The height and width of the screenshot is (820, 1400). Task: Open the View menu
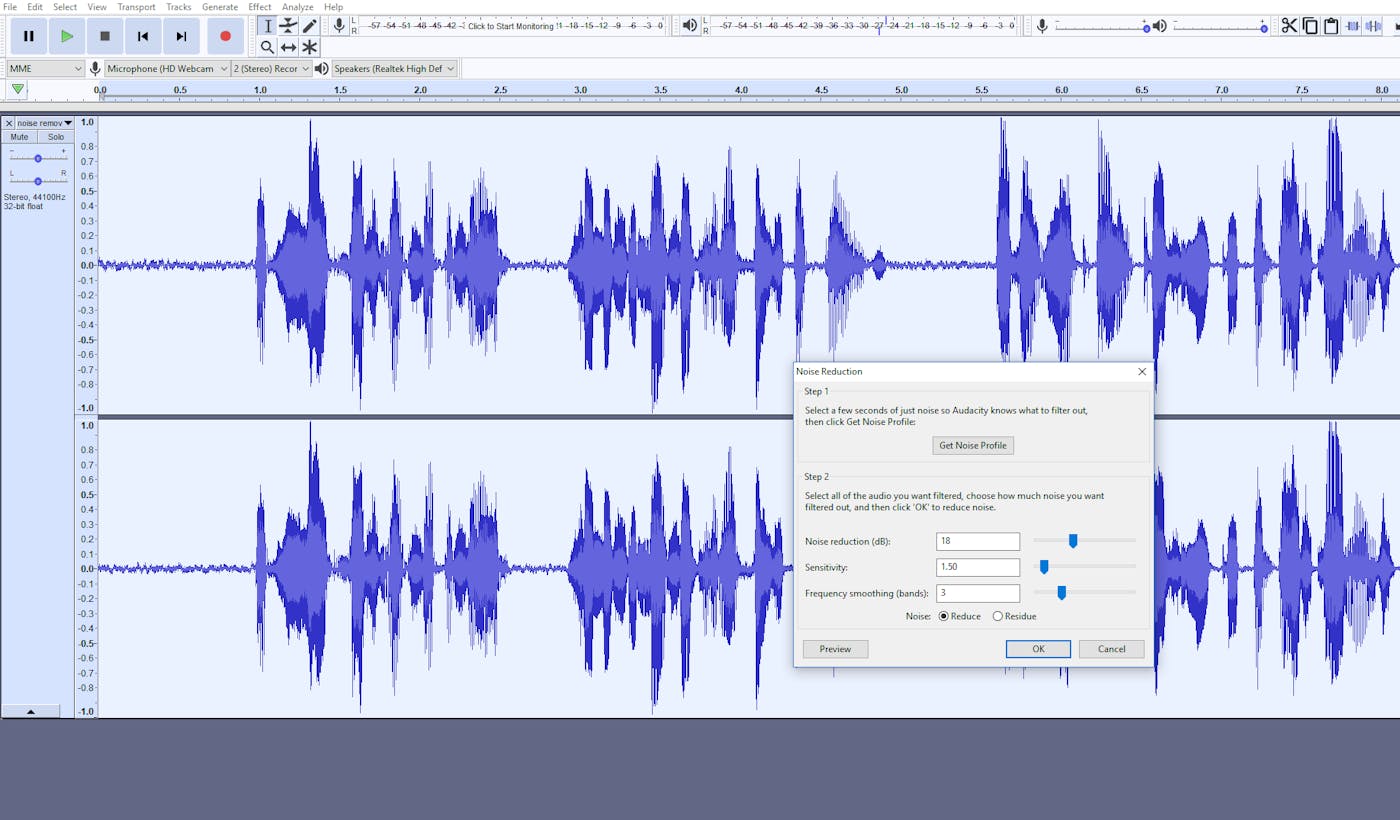(x=97, y=7)
